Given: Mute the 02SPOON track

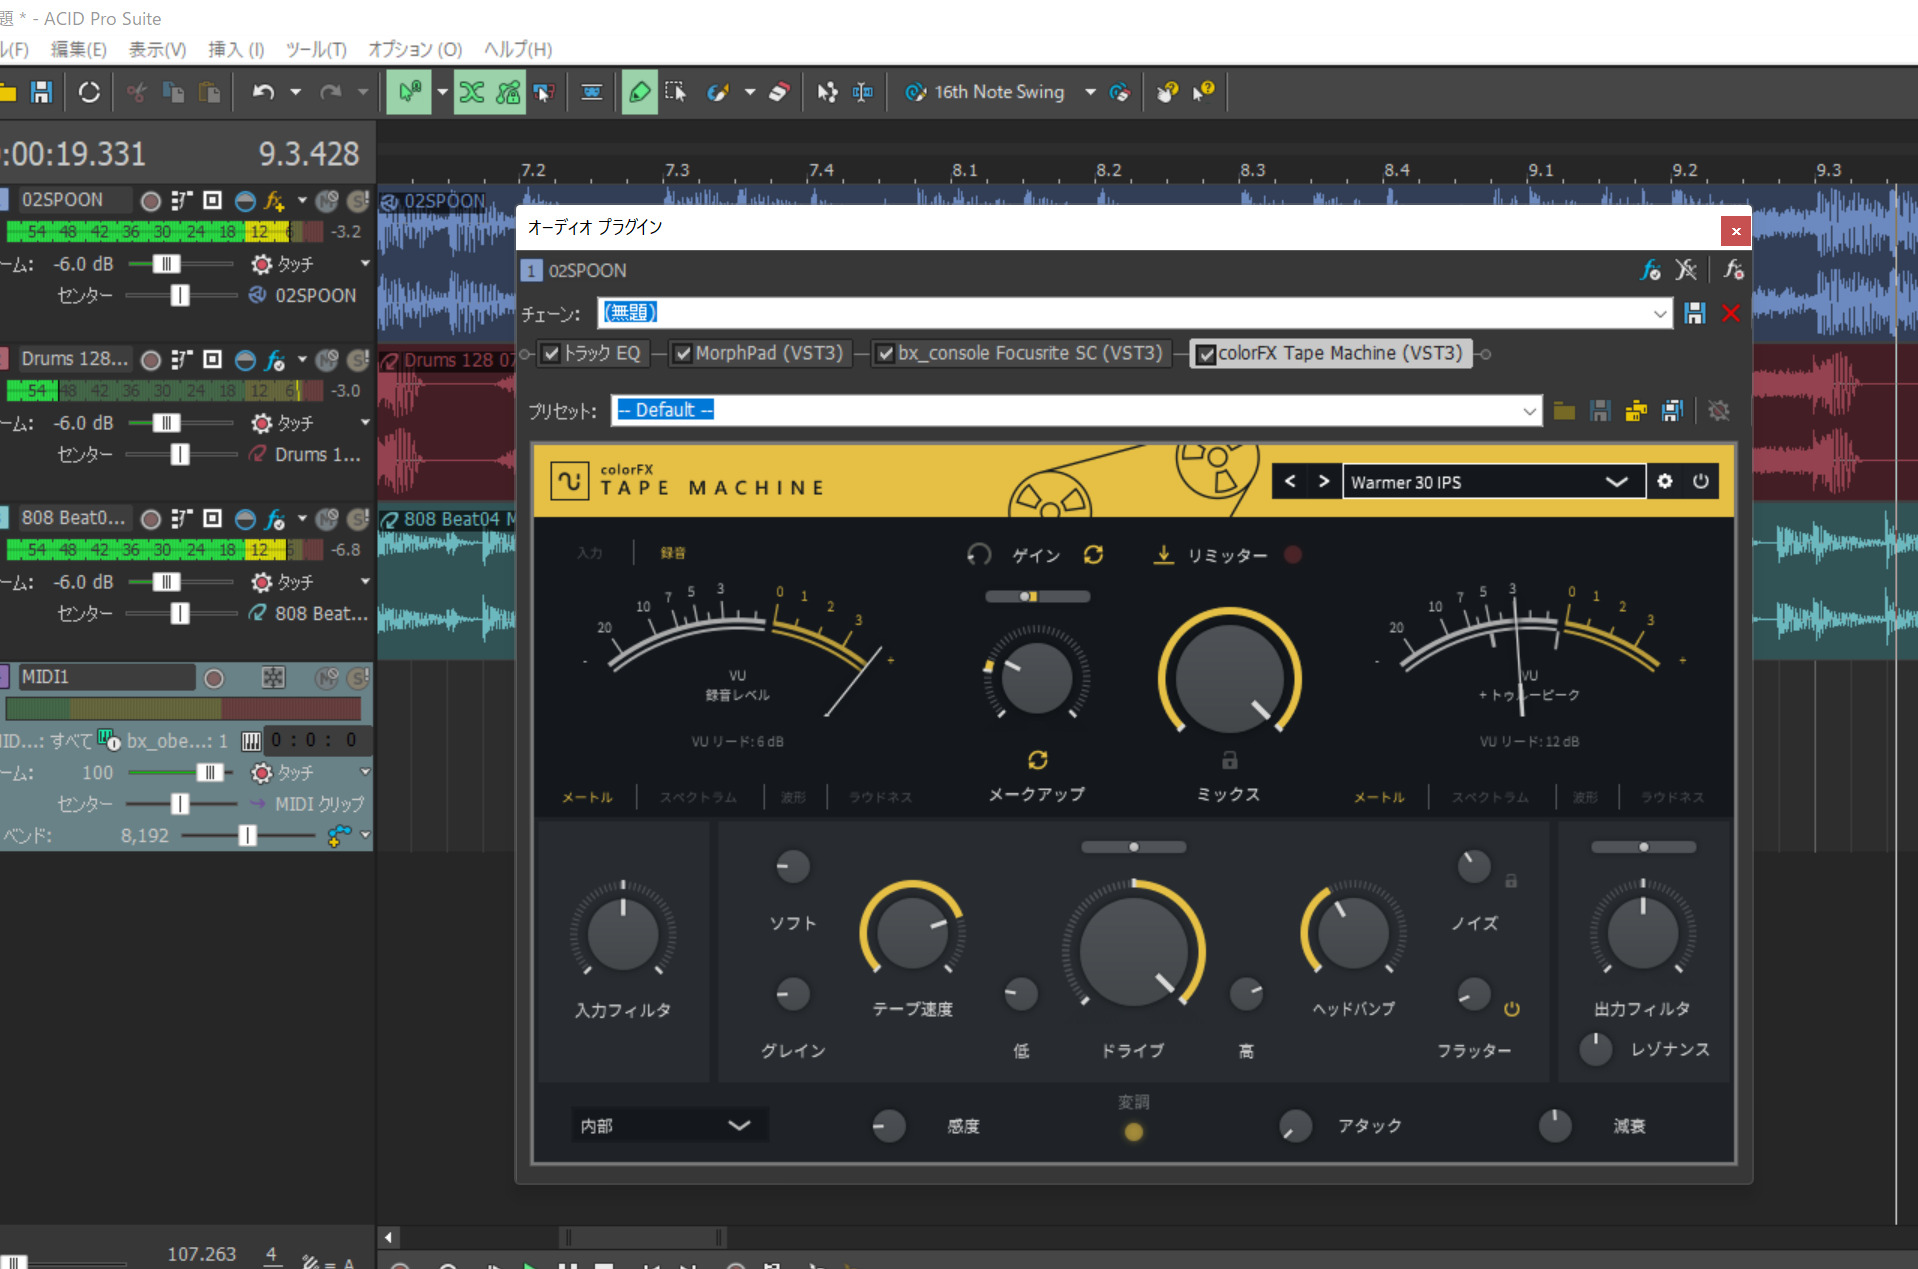Looking at the screenshot, I should (327, 201).
